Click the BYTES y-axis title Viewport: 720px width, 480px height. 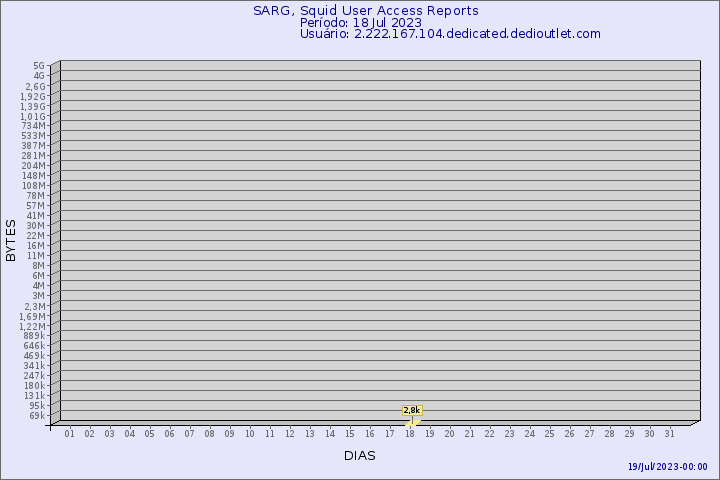(x=11, y=240)
